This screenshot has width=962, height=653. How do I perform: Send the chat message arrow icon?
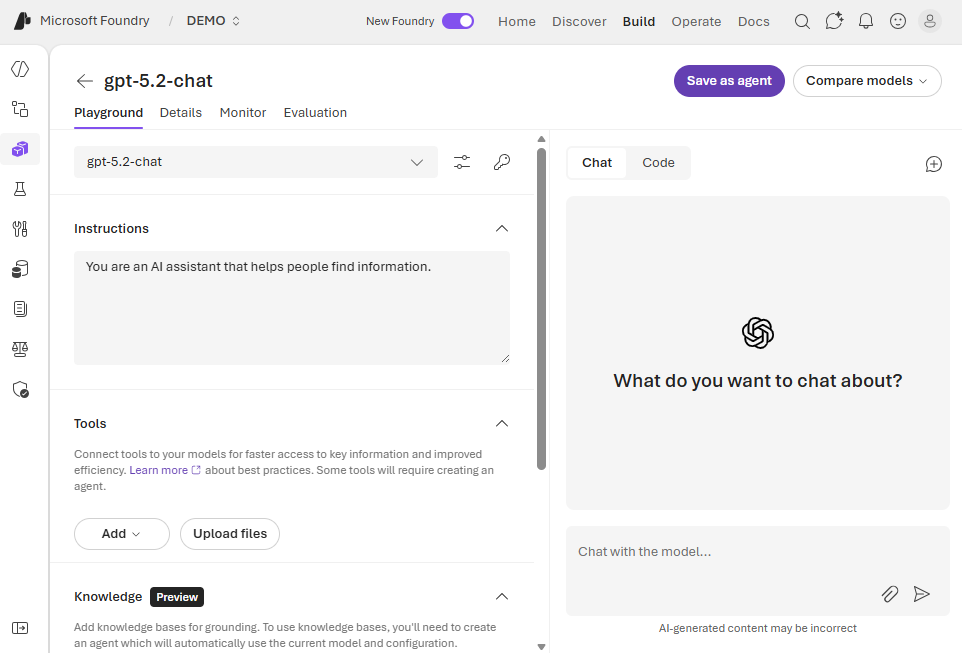(921, 594)
